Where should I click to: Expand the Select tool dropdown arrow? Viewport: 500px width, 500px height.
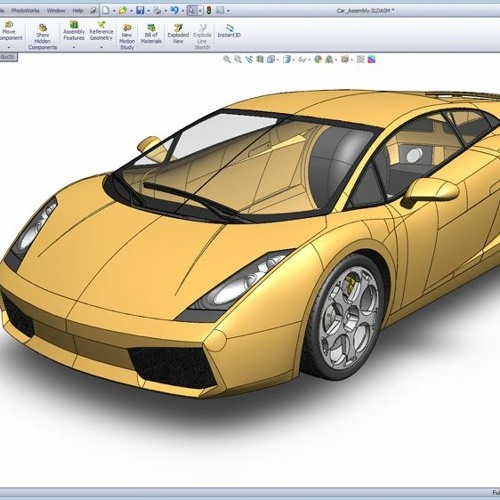pos(200,11)
